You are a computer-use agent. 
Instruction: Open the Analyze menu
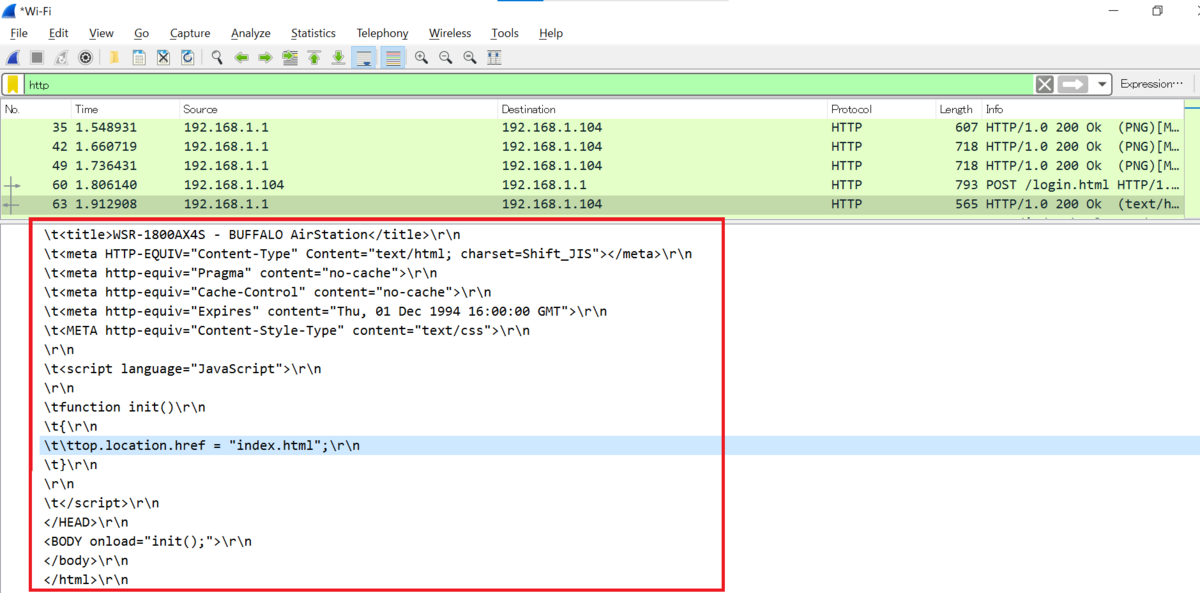click(251, 33)
